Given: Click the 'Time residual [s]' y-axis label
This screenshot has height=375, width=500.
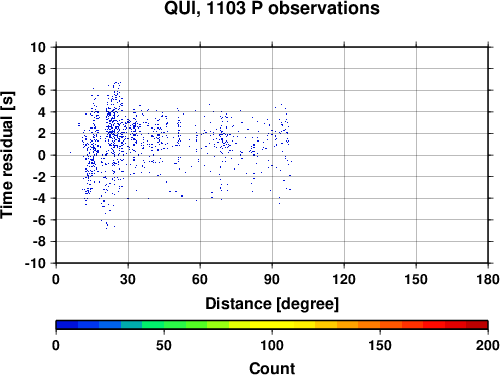Looking at the screenshot, I should click(8, 155).
